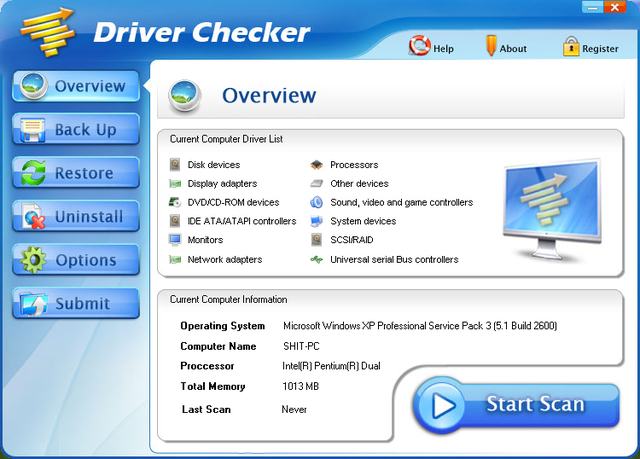This screenshot has width=640, height=459.
Task: Open the Uninstall section
Action: coord(76,217)
